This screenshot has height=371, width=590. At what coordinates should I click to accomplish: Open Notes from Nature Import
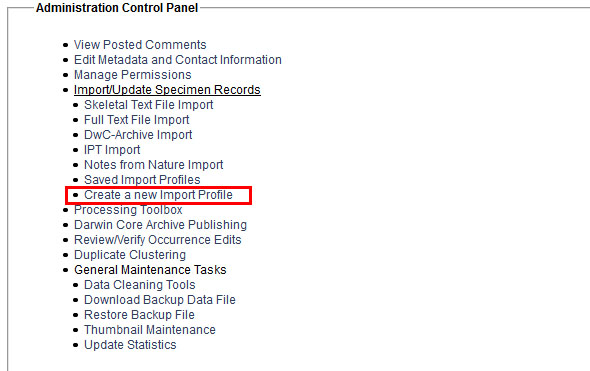click(154, 165)
